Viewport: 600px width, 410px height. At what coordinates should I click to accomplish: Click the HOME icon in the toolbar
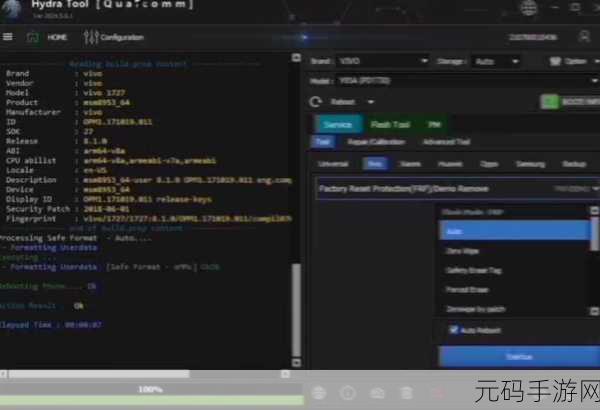coord(33,37)
